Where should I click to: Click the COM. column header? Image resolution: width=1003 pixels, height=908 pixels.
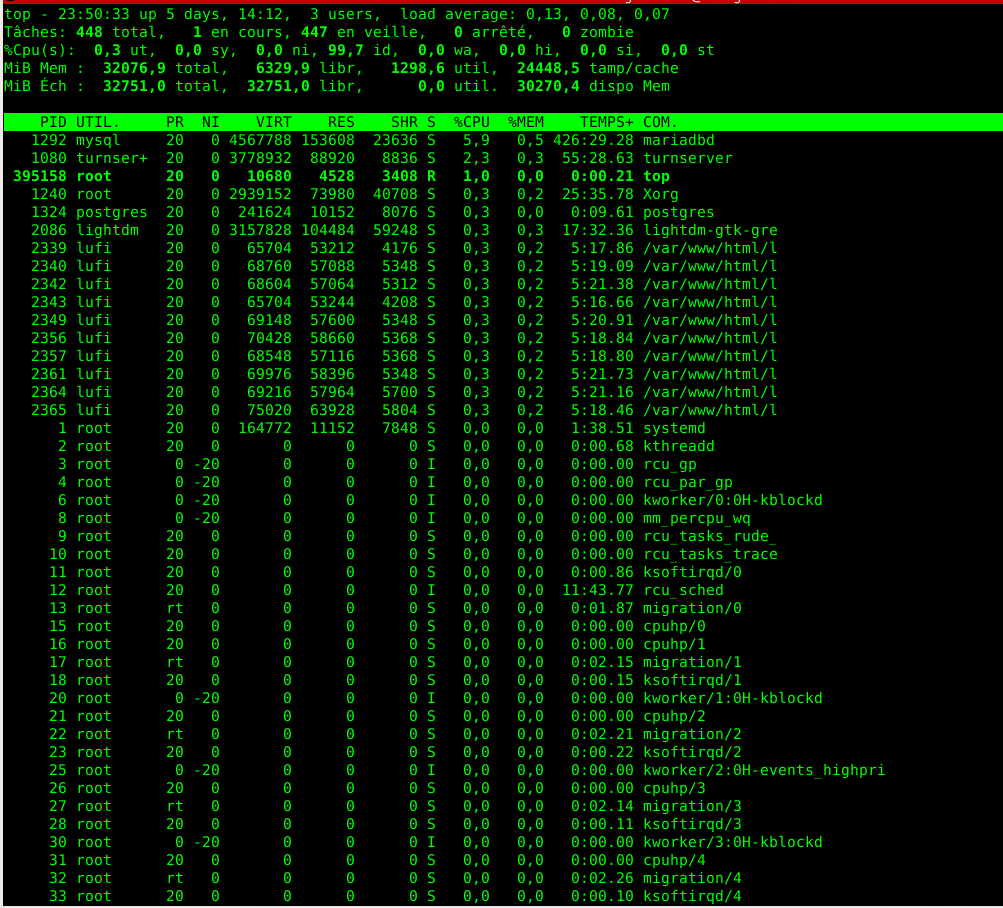[x=660, y=122]
